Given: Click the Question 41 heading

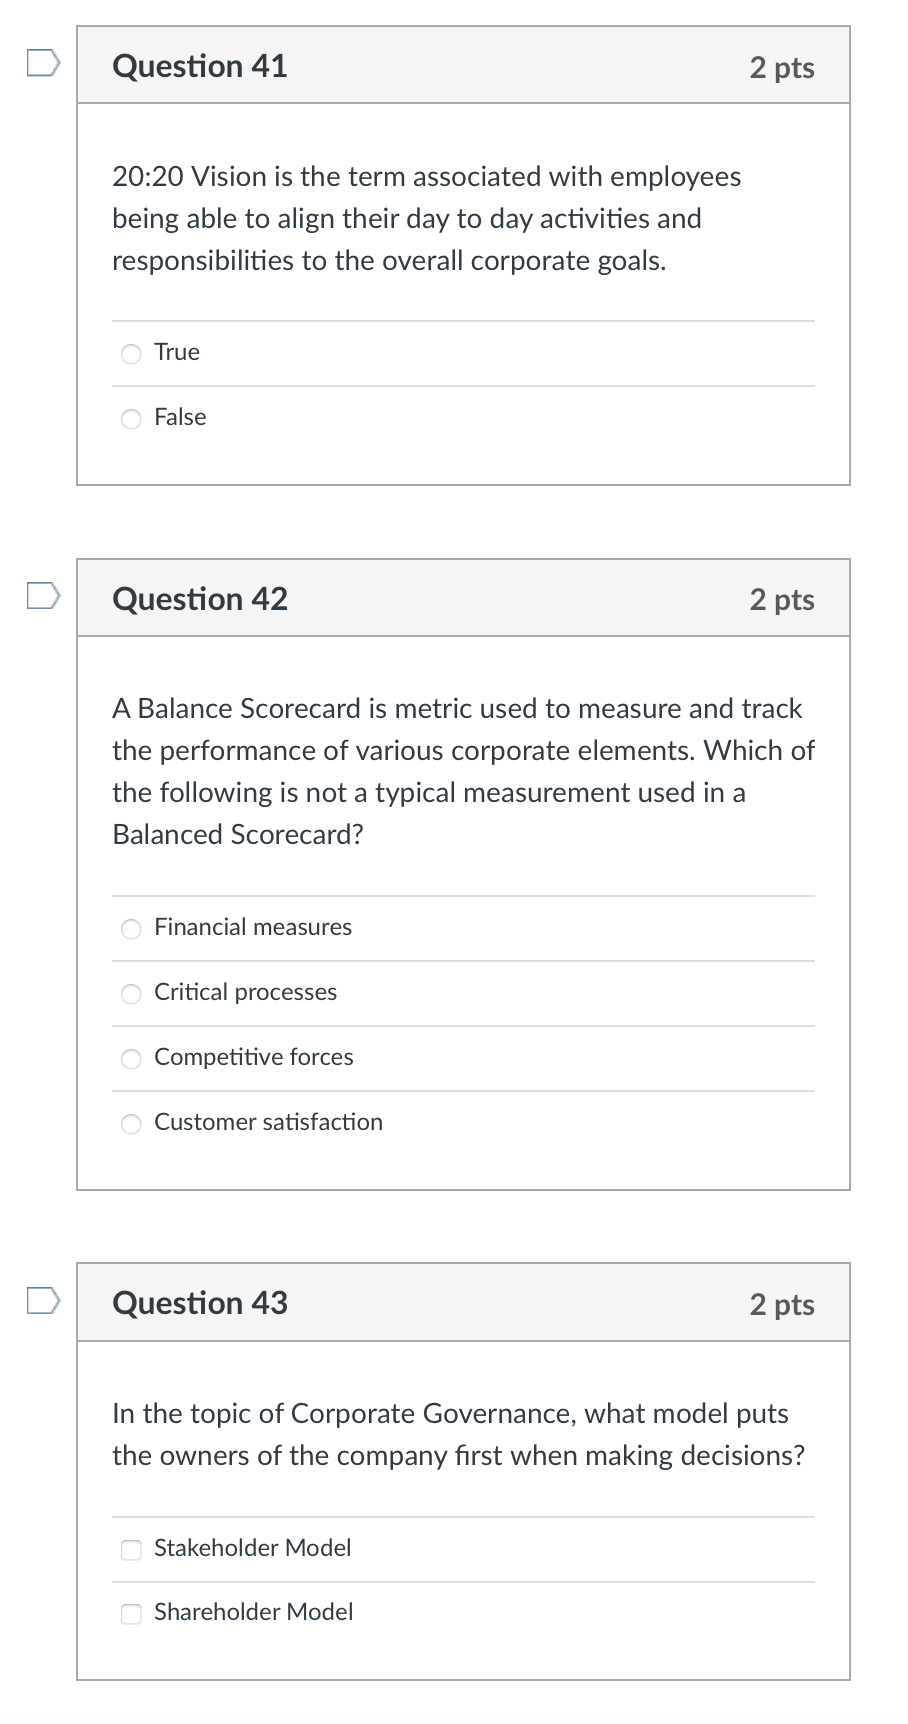Looking at the screenshot, I should 200,66.
